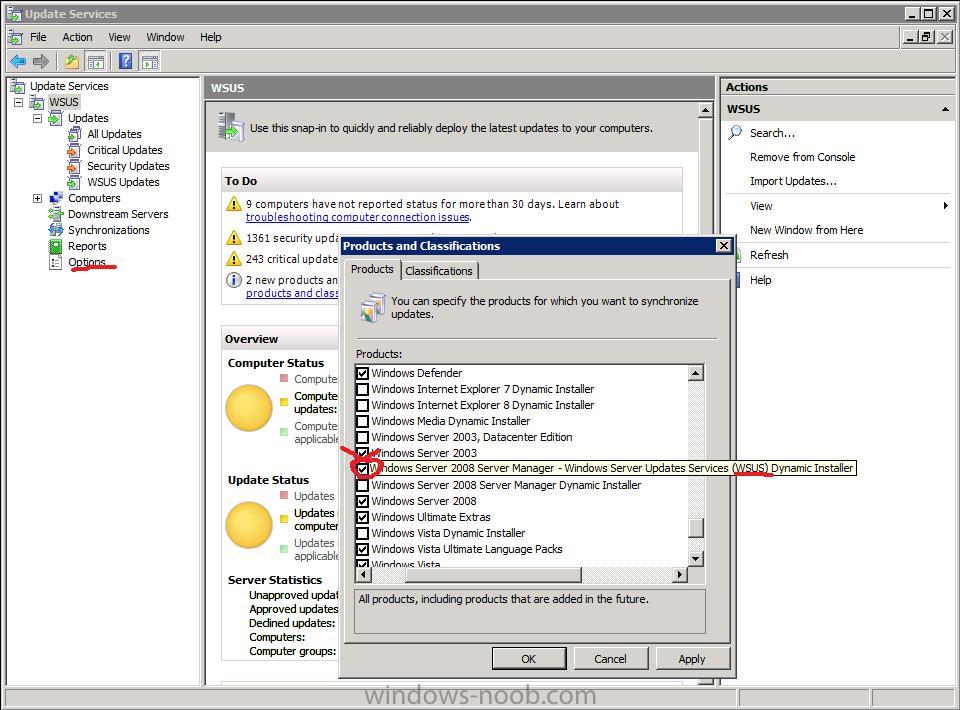Check Windows Internet Explorer 8 Dynamic Installer

click(362, 405)
